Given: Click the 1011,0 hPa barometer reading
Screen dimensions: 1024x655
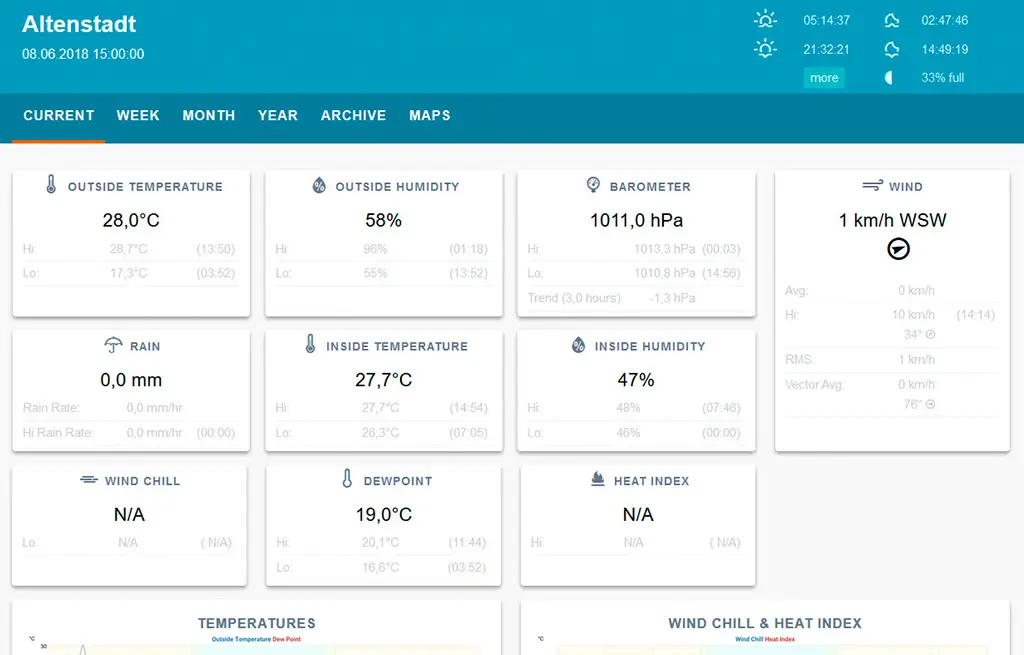Looking at the screenshot, I should [637, 220].
